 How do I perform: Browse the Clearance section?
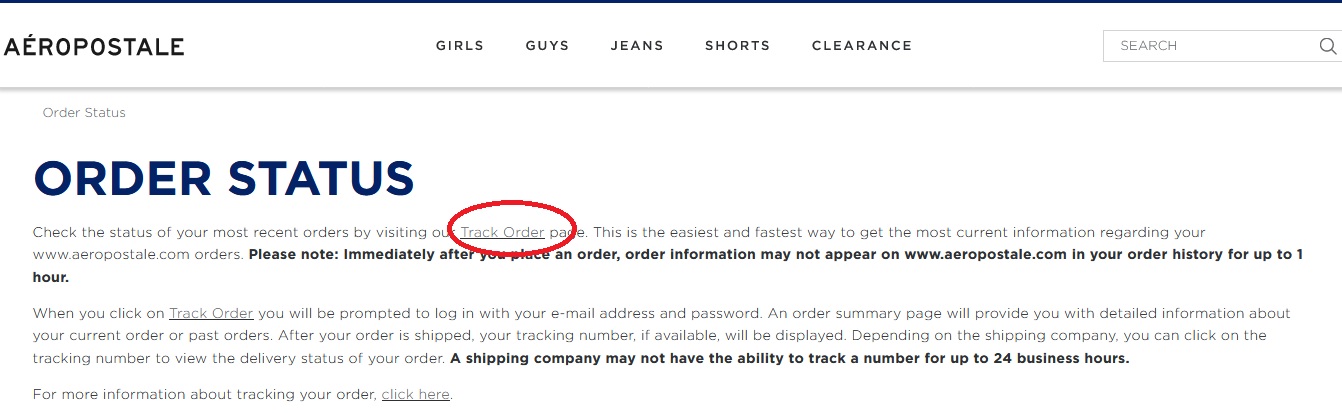click(x=862, y=46)
